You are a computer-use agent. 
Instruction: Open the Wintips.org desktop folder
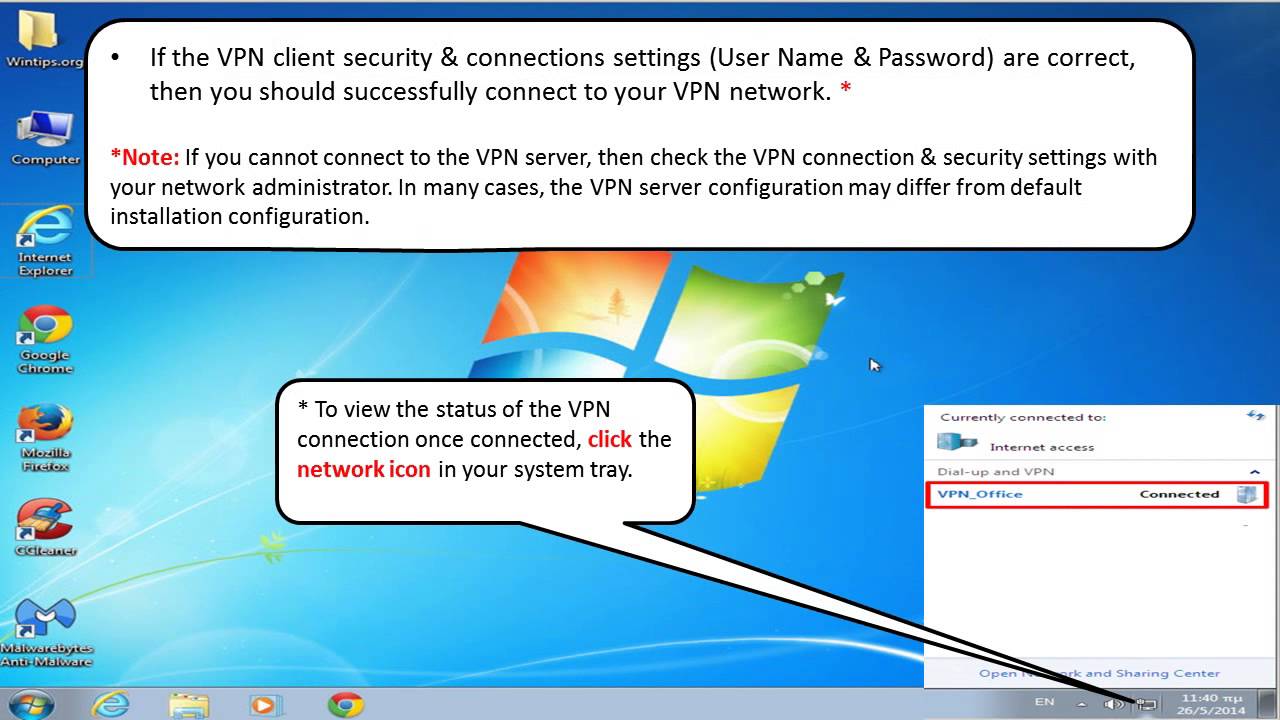tap(43, 40)
